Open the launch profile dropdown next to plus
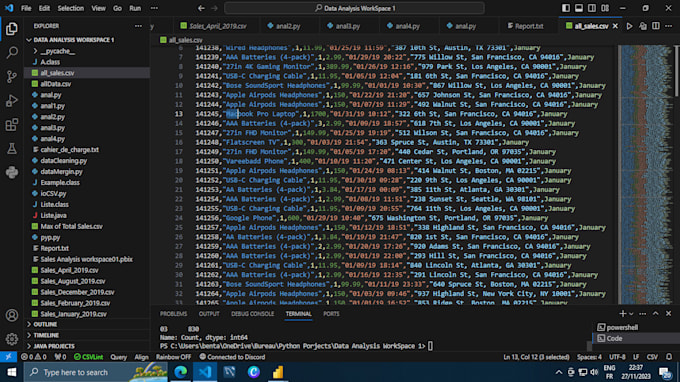The width and height of the screenshot is (680, 382). tap(631, 313)
